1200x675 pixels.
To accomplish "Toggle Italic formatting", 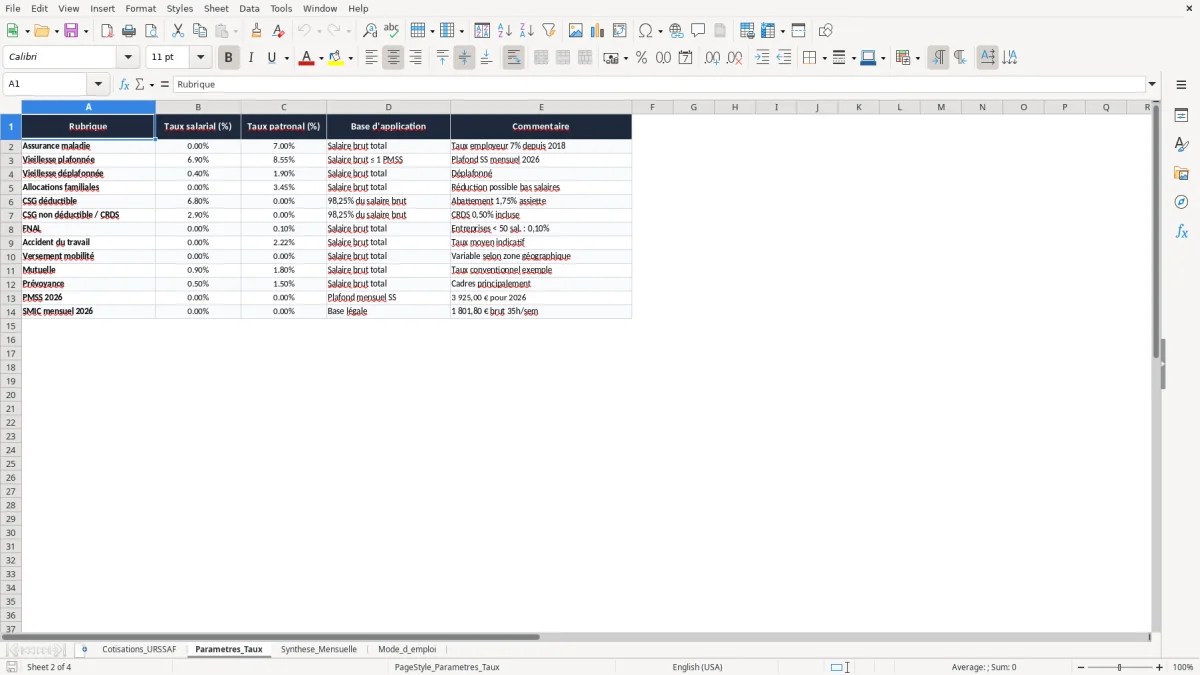I will [x=250, y=58].
